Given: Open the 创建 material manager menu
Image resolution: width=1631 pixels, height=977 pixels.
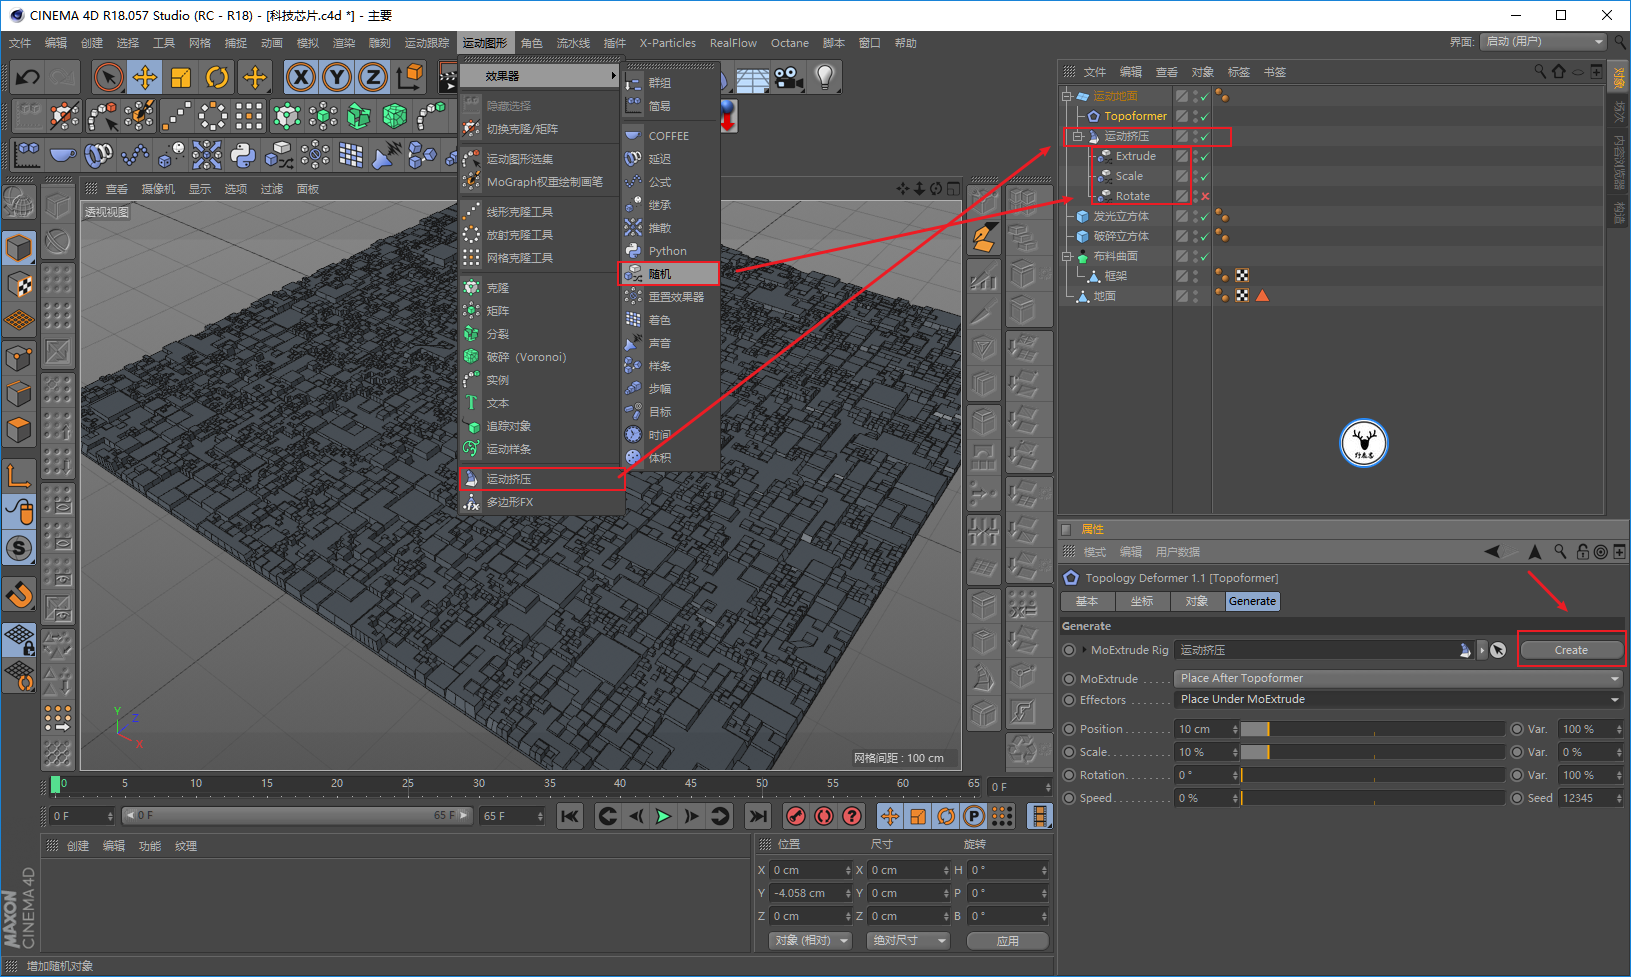Looking at the screenshot, I should [x=78, y=846].
